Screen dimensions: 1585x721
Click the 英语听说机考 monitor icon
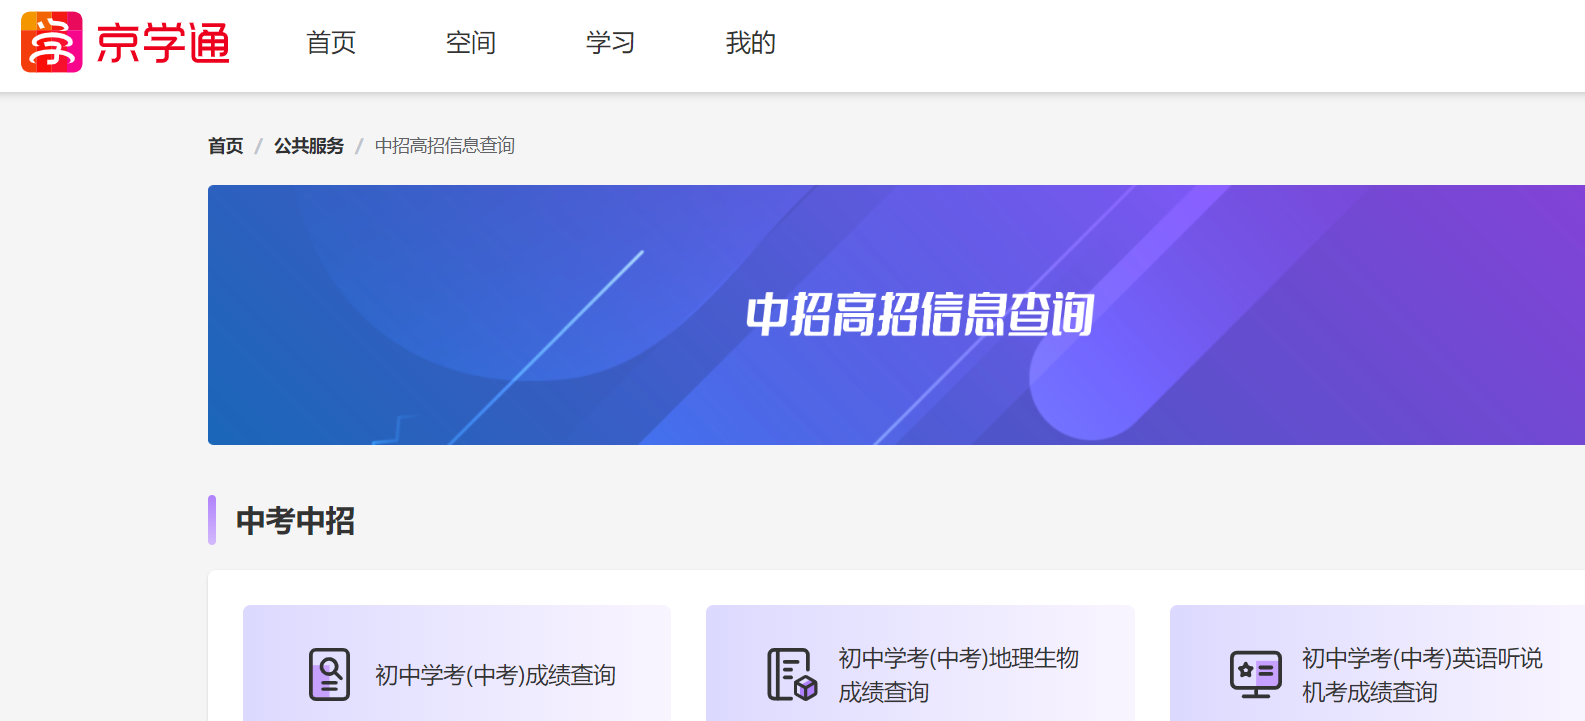click(x=1256, y=675)
